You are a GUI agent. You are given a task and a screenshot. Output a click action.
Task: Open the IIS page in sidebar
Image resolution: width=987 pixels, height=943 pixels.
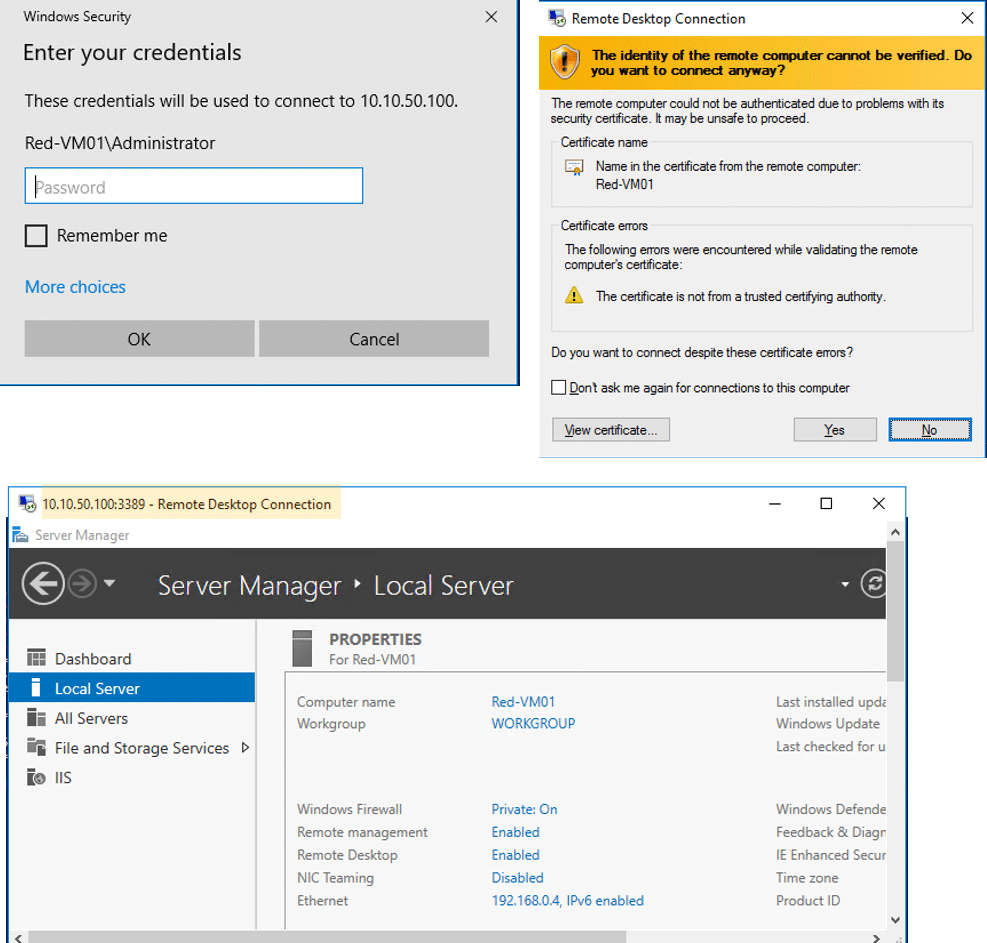(x=132, y=777)
